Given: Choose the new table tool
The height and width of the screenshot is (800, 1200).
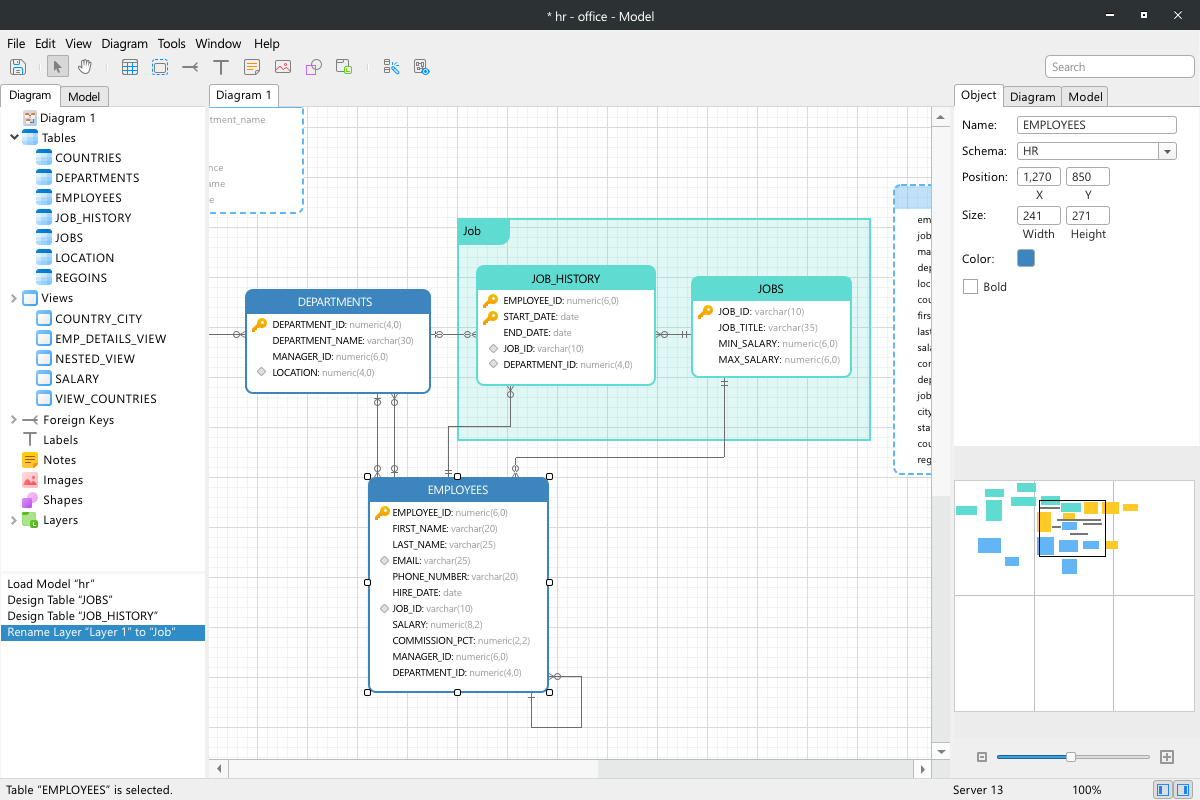Looking at the screenshot, I should tap(130, 67).
